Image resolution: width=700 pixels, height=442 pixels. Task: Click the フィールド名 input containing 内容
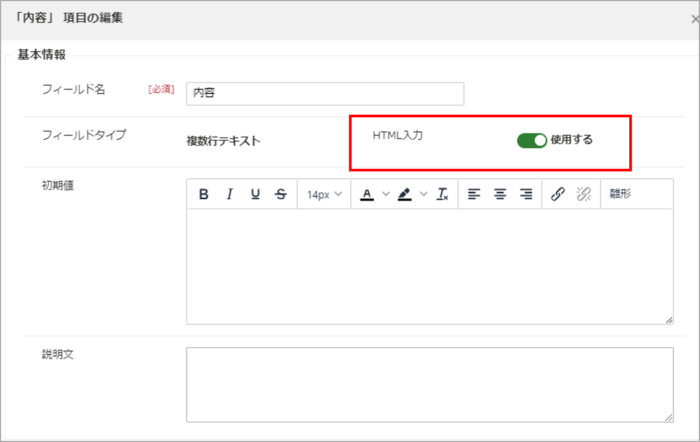pos(325,94)
